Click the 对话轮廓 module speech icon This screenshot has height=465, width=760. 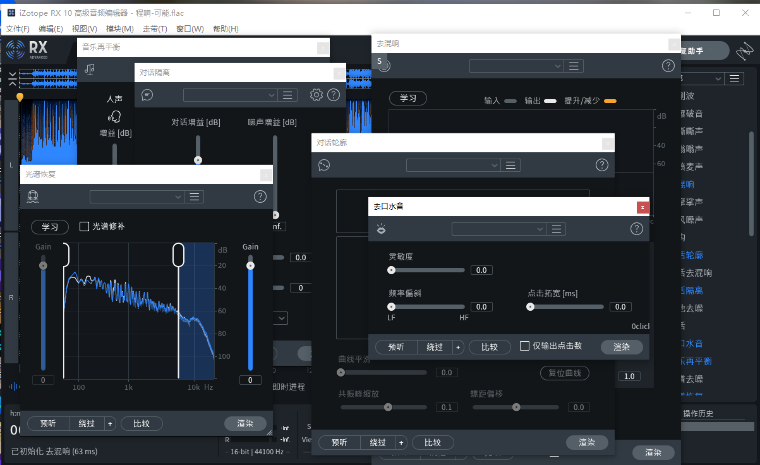[324, 165]
